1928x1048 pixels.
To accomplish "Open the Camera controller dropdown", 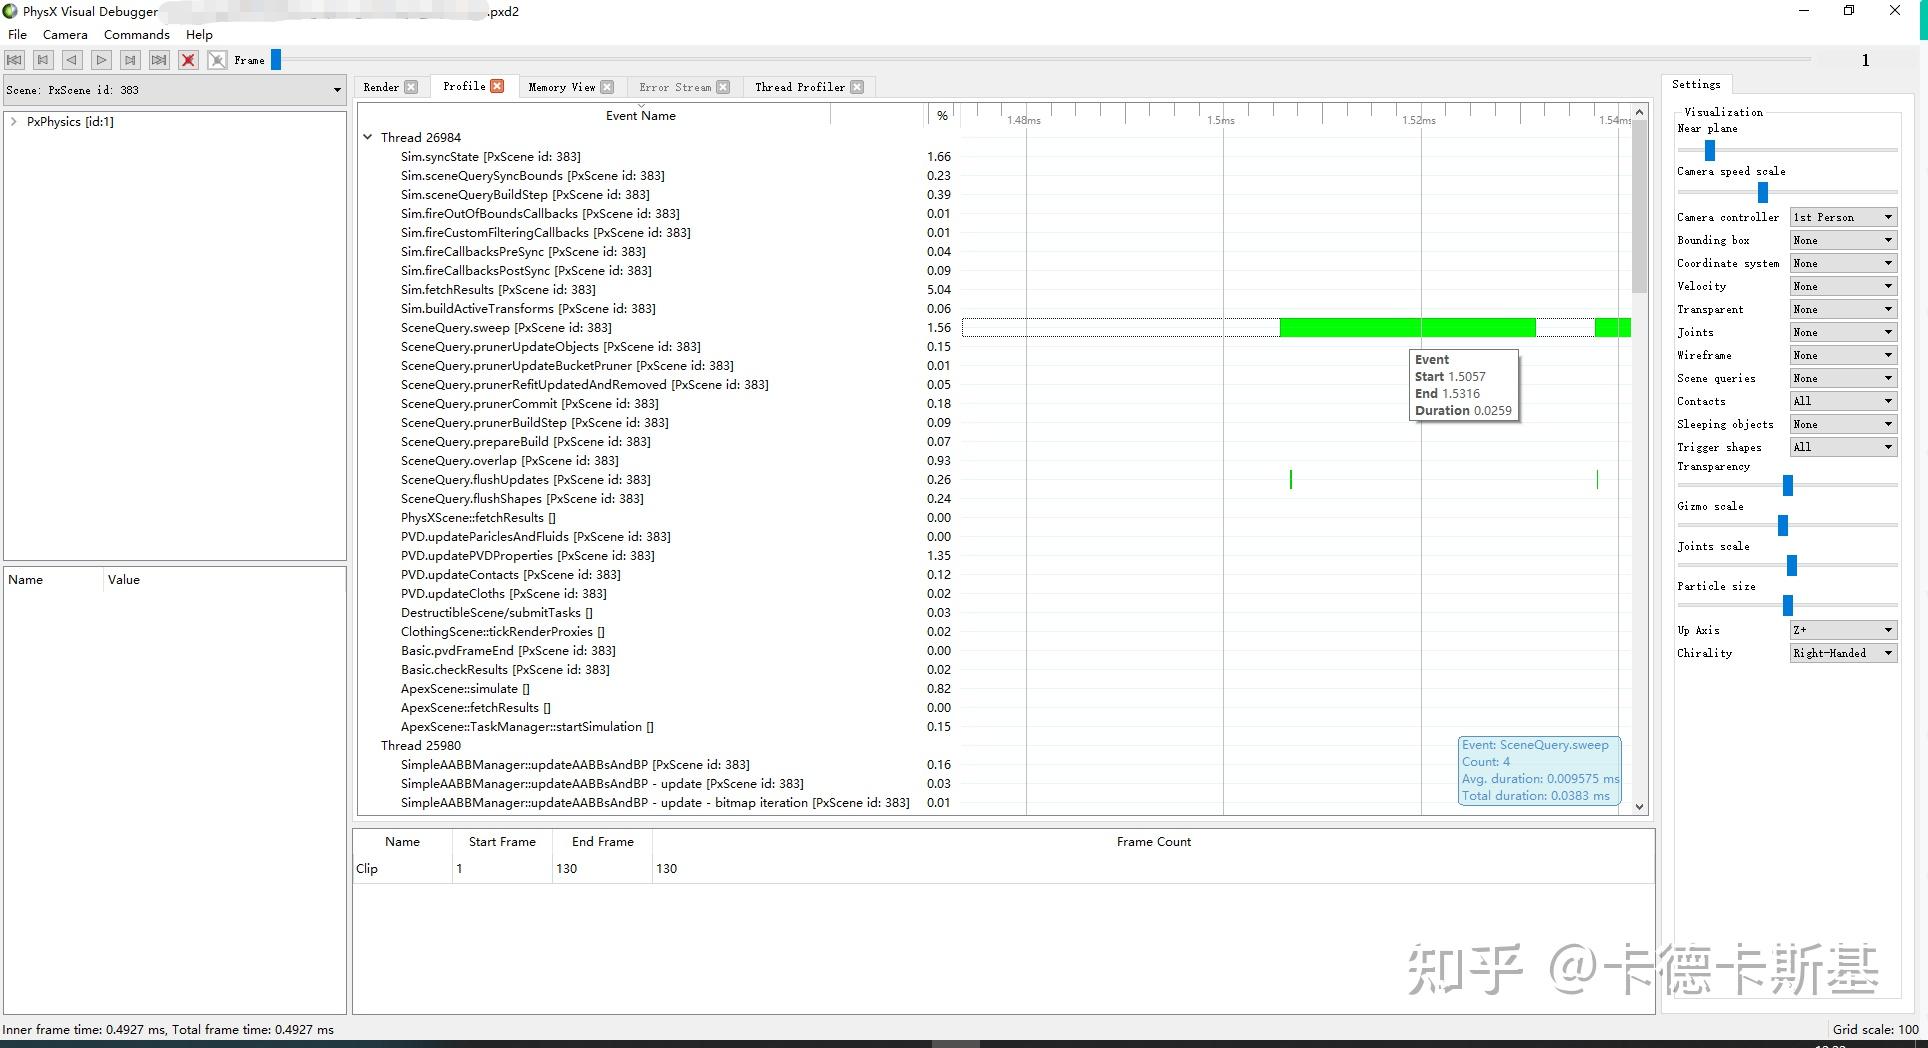I will (x=1843, y=217).
